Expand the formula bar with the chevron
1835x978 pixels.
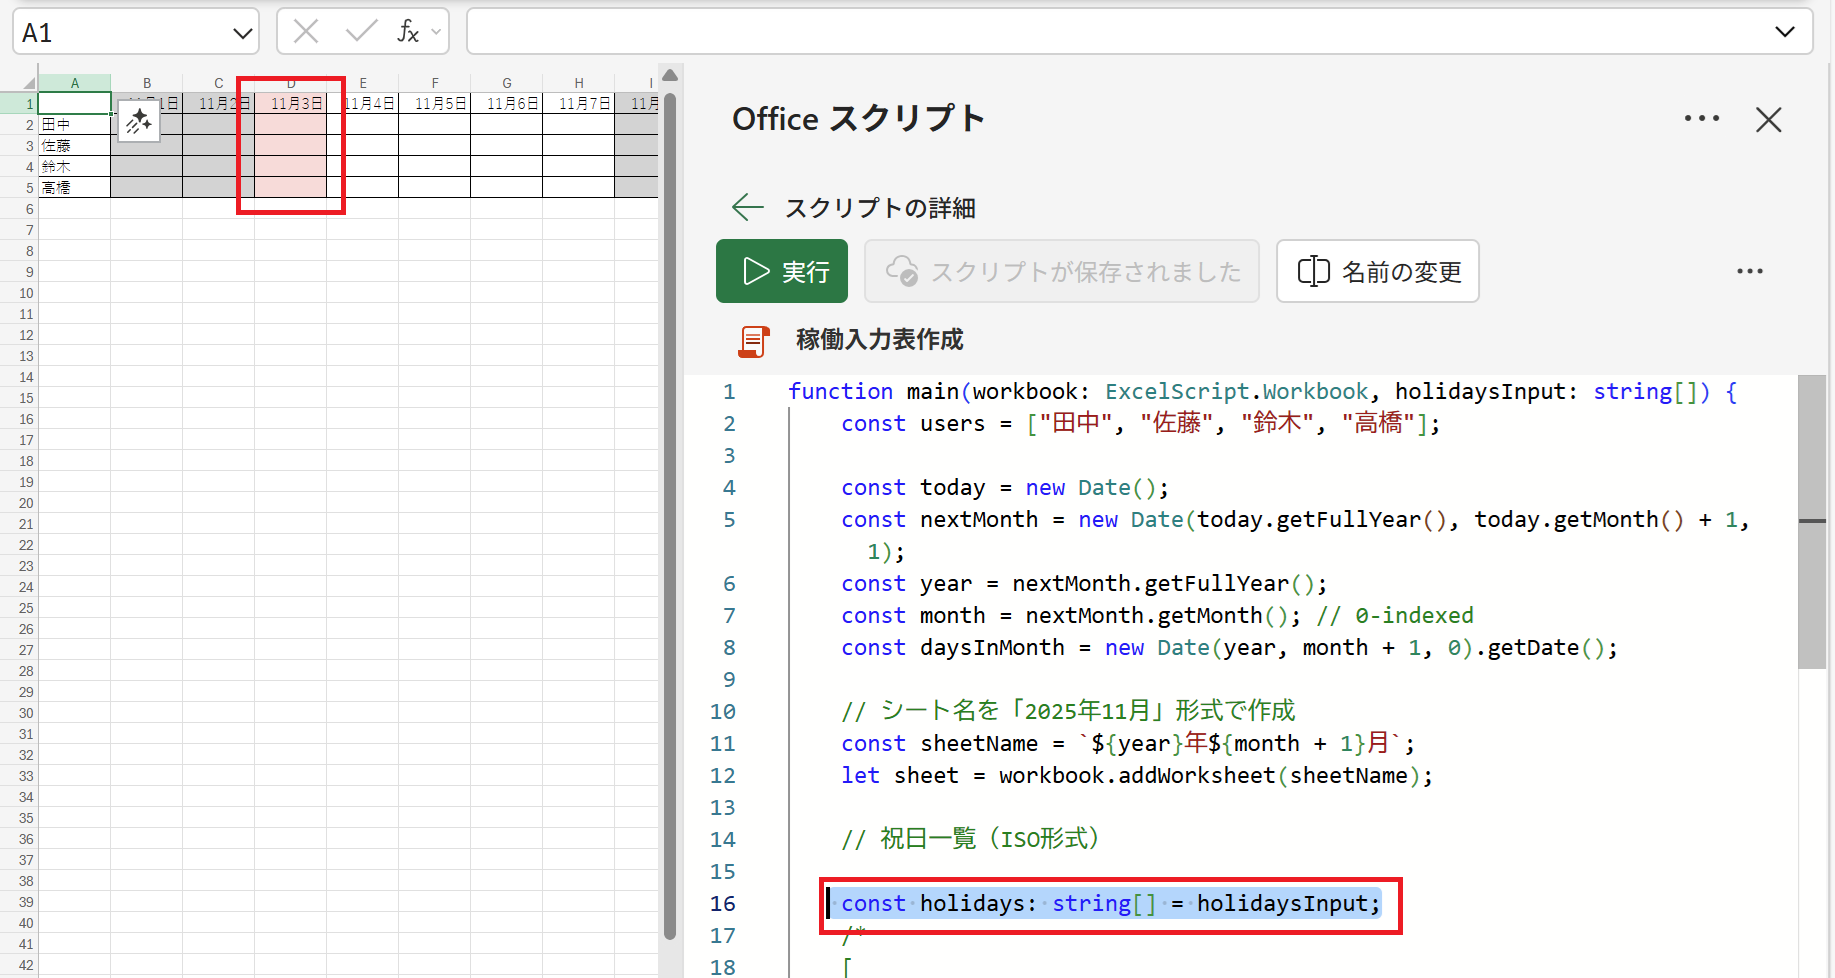[x=1785, y=32]
